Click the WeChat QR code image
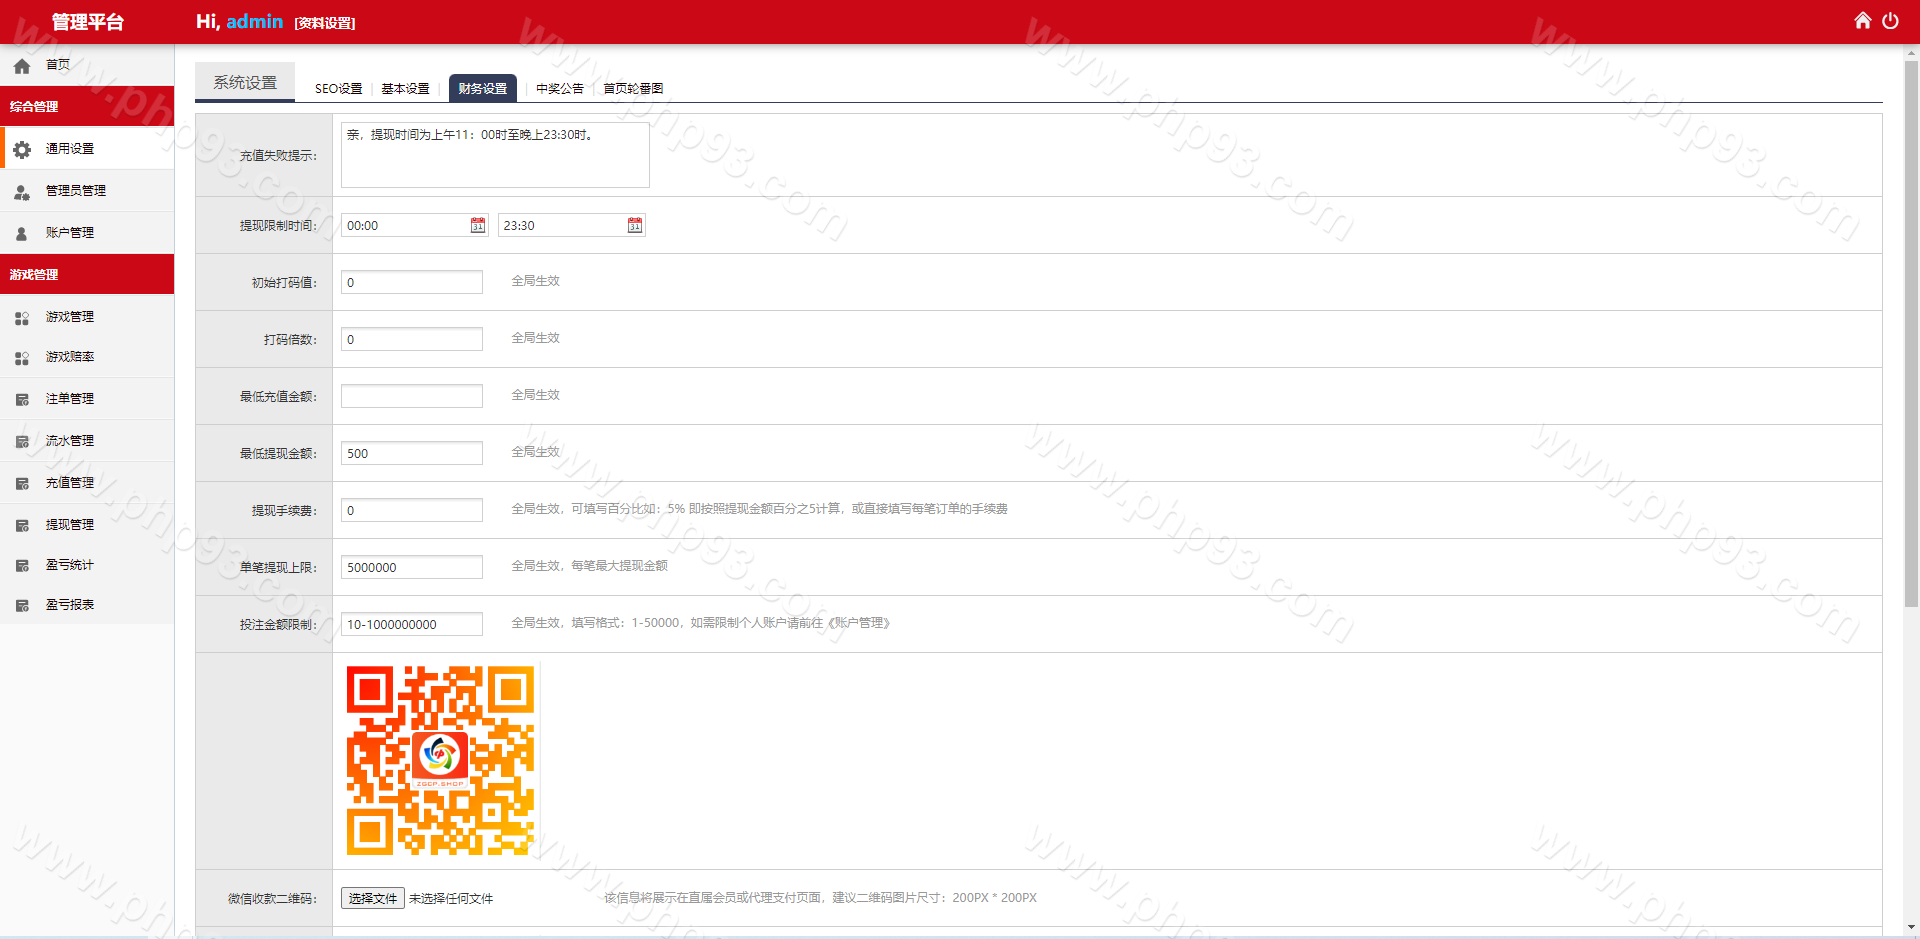This screenshot has height=939, width=1920. 440,761
